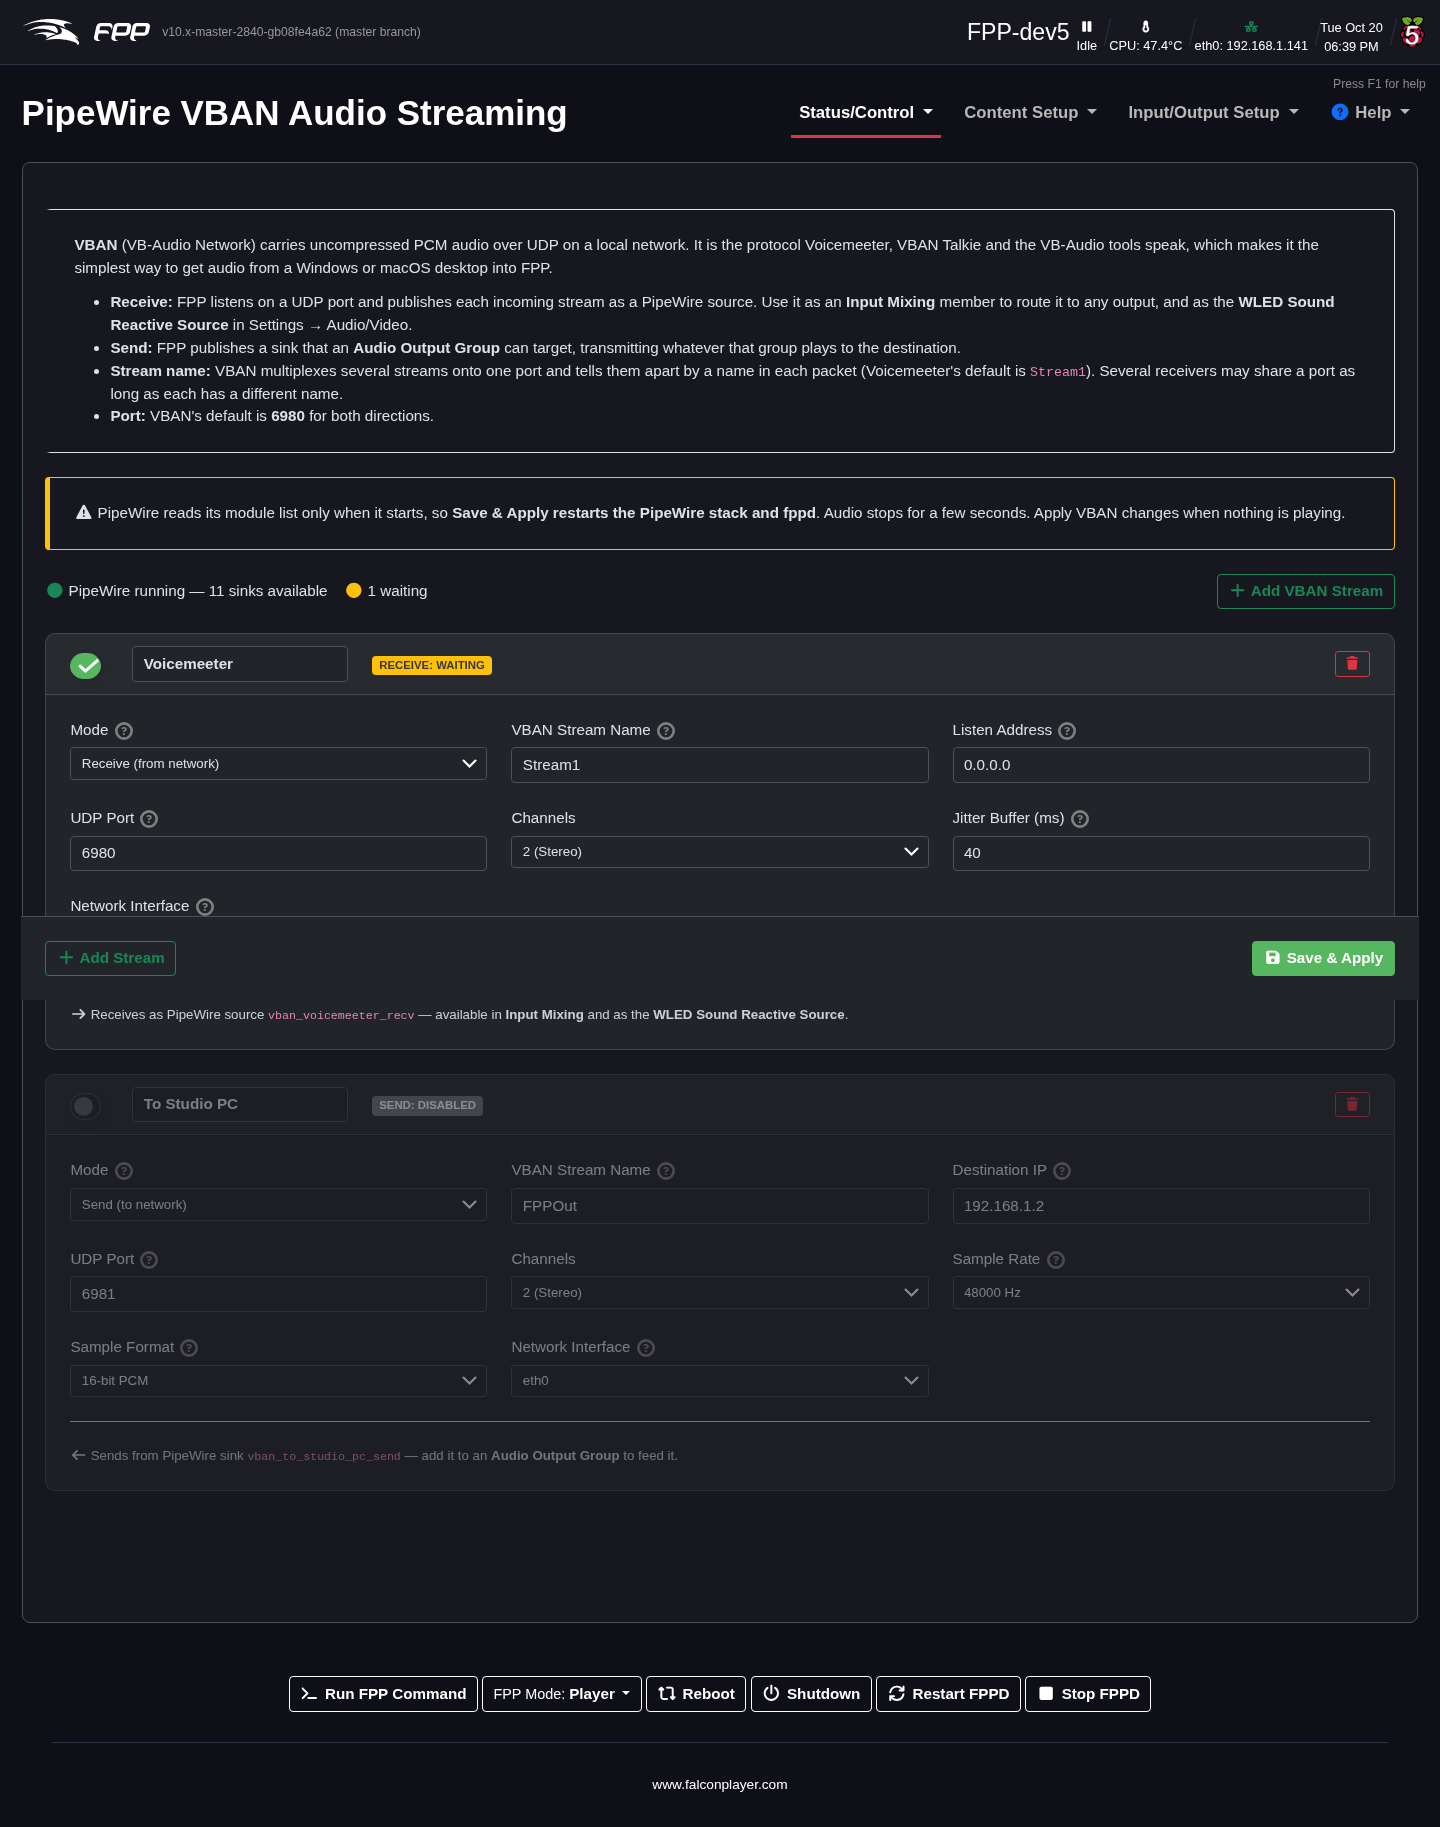Click the warning triangle icon in the alert
This screenshot has height=1827, width=1440.
click(x=84, y=513)
